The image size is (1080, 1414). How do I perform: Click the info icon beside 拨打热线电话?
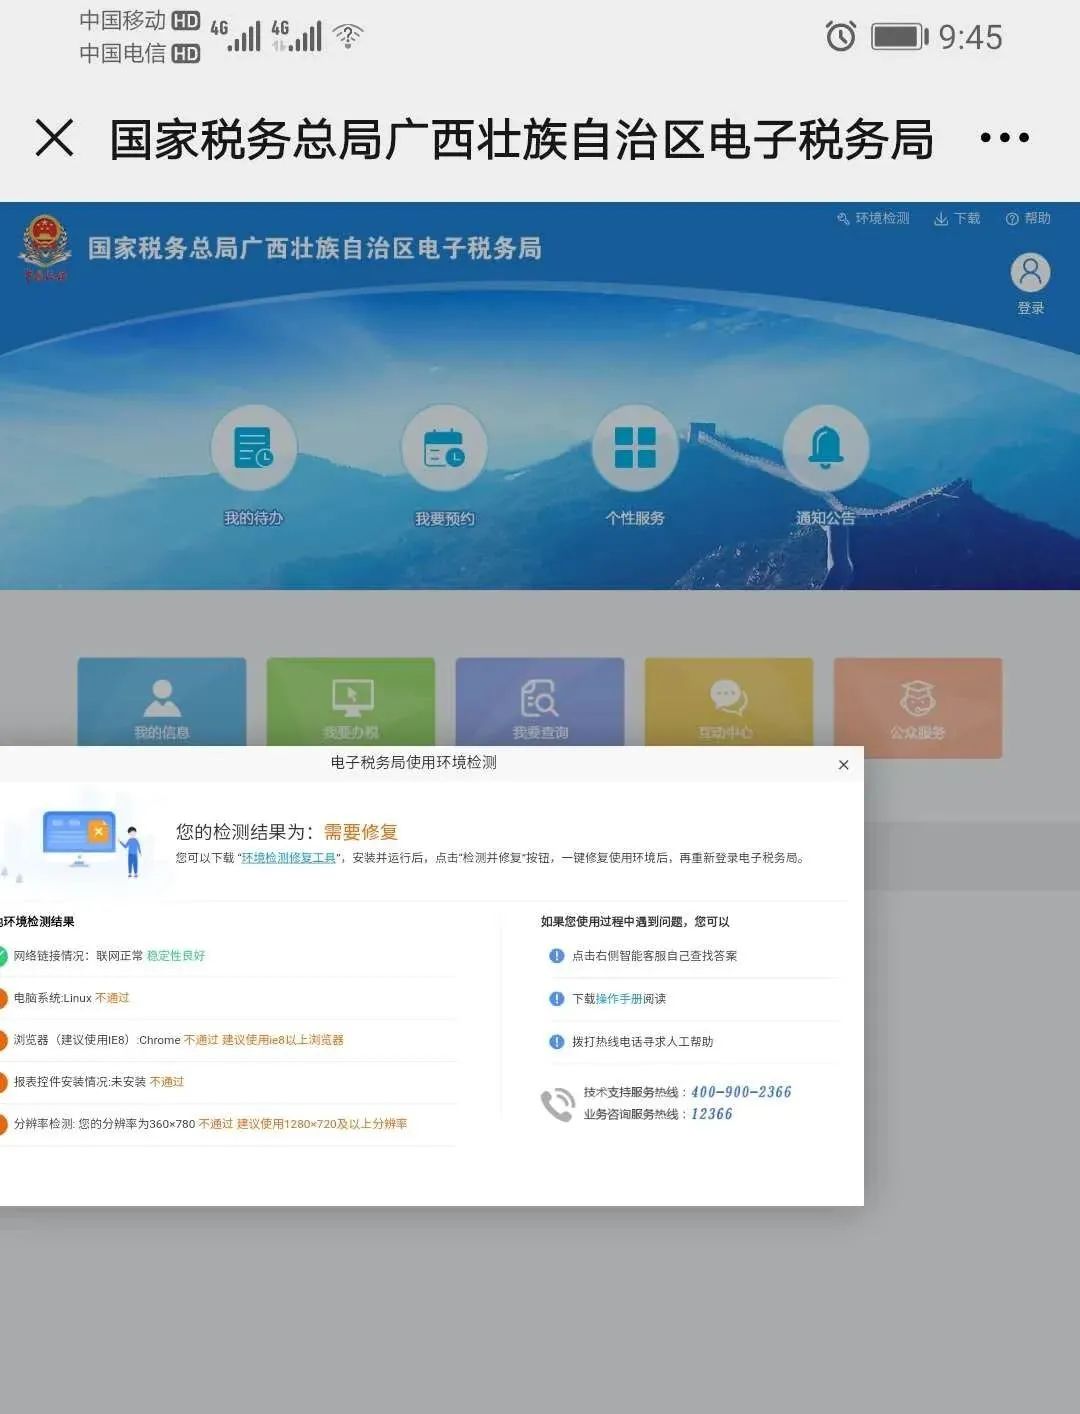click(557, 1042)
